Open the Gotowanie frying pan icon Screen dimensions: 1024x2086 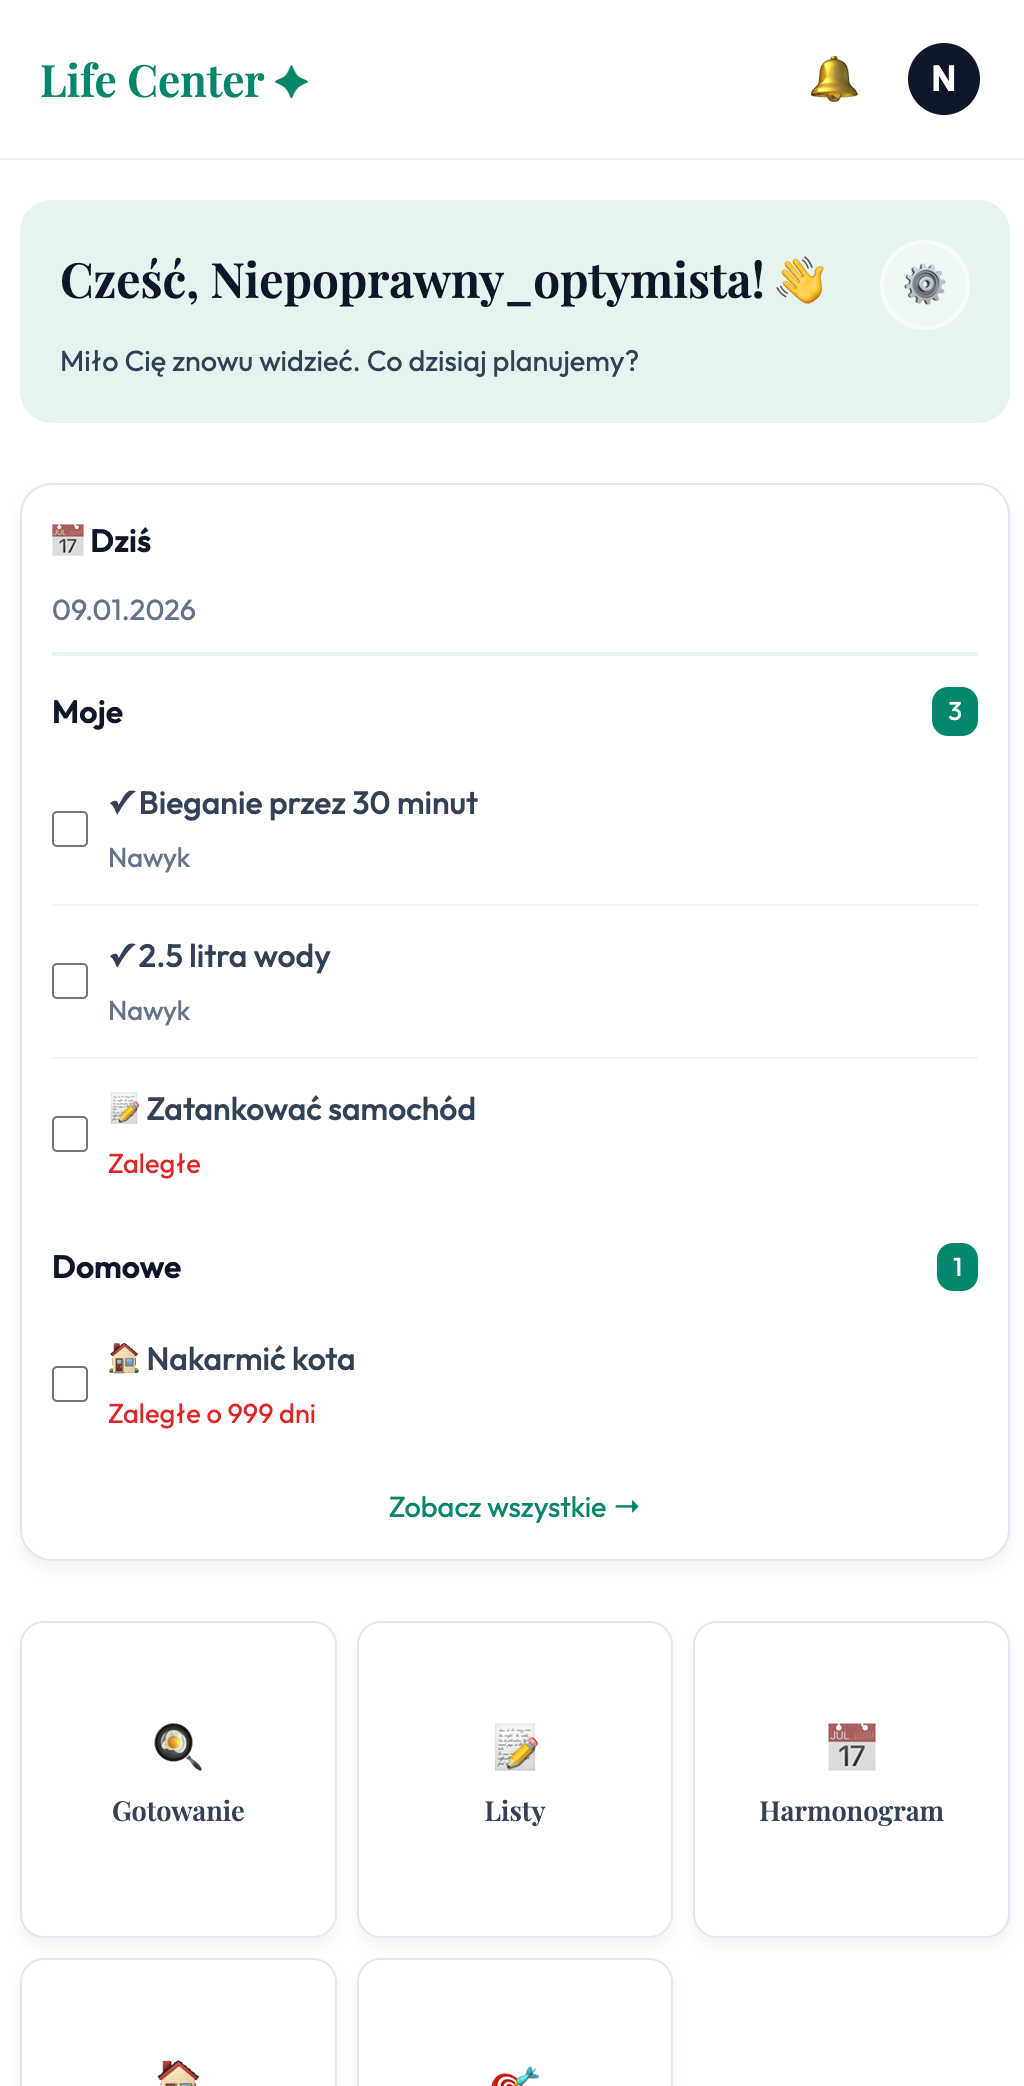click(x=177, y=1745)
